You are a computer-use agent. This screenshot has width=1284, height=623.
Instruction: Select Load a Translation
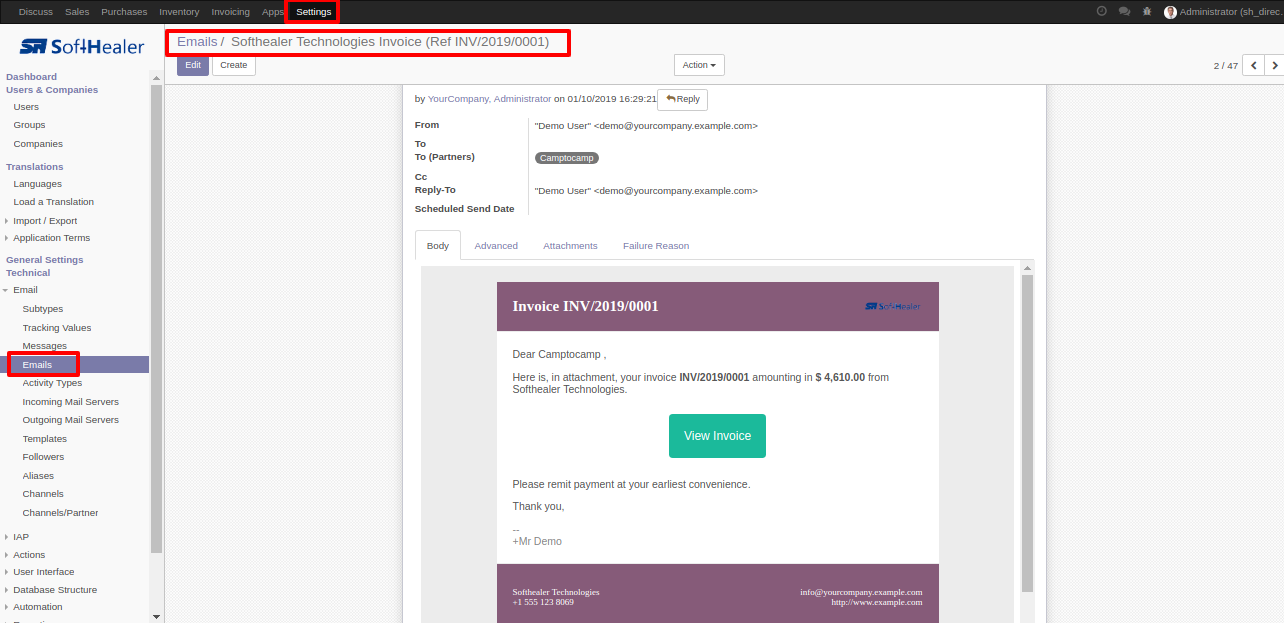[x=53, y=202]
